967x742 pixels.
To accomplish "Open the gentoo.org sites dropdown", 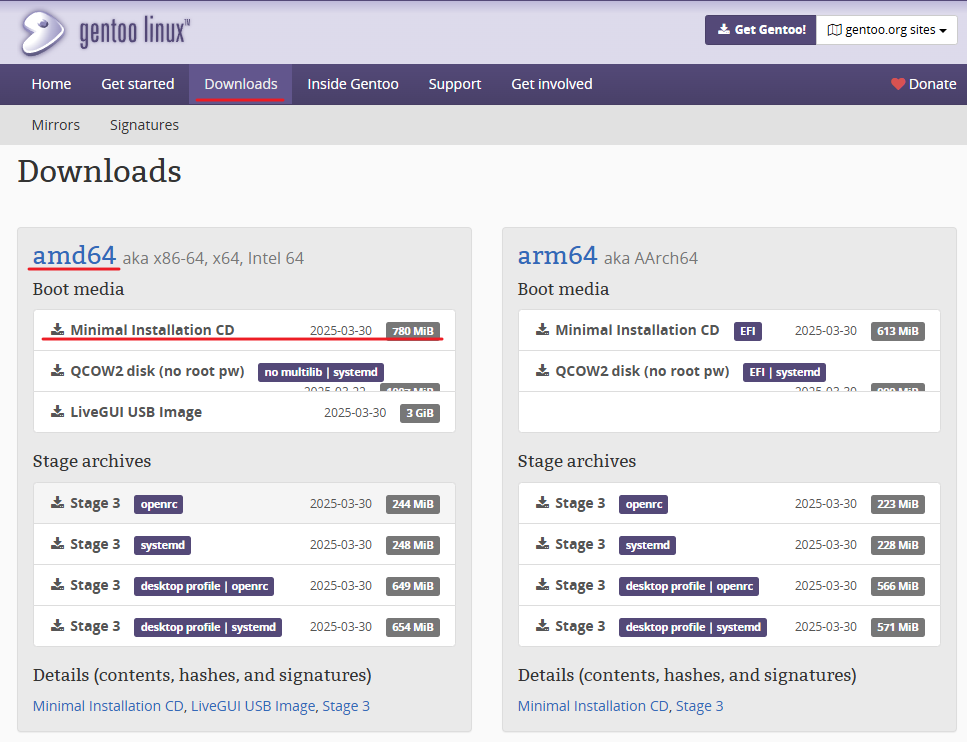I will (x=886, y=30).
